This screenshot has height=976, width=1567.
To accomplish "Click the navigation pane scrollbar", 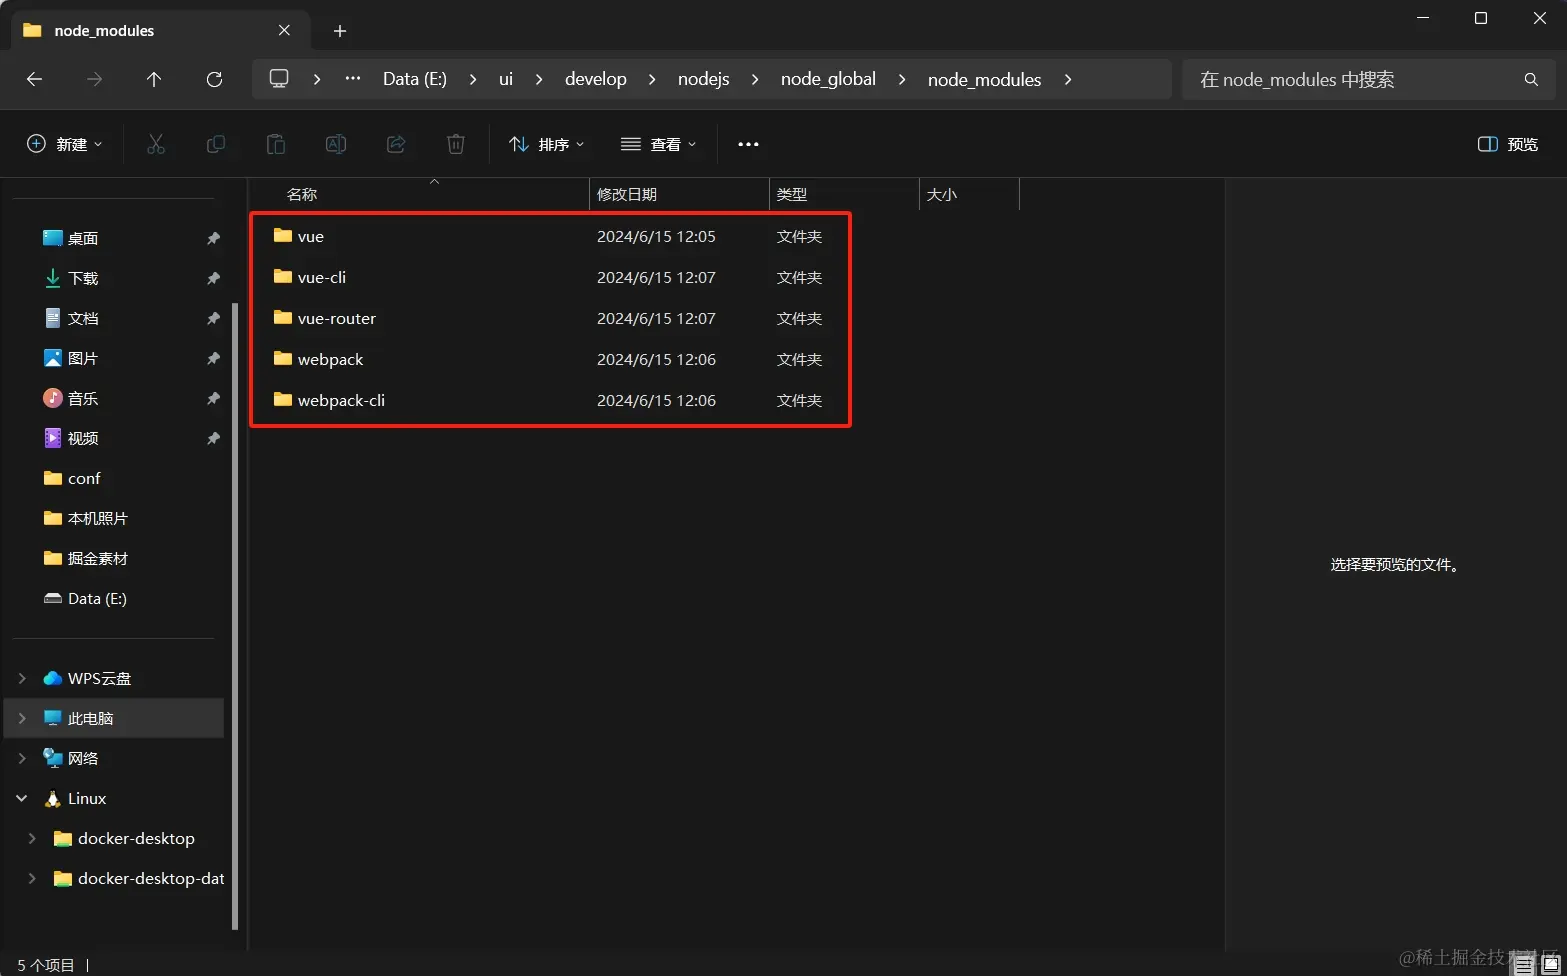I will [x=235, y=616].
